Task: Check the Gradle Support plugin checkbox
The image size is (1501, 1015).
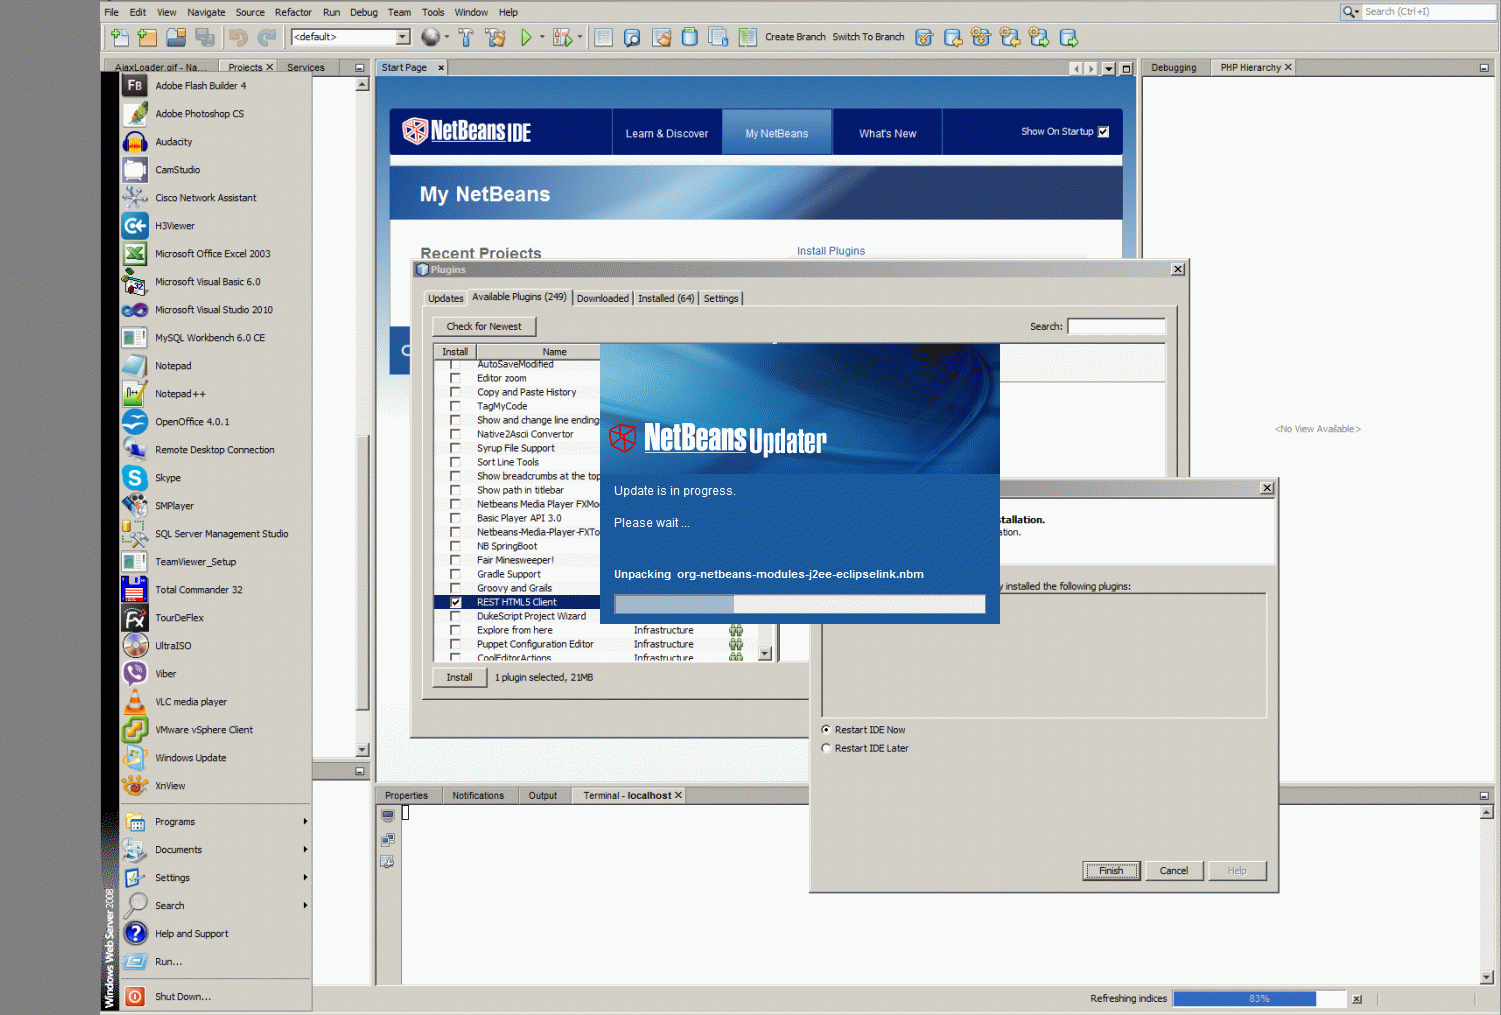Action: (456, 575)
